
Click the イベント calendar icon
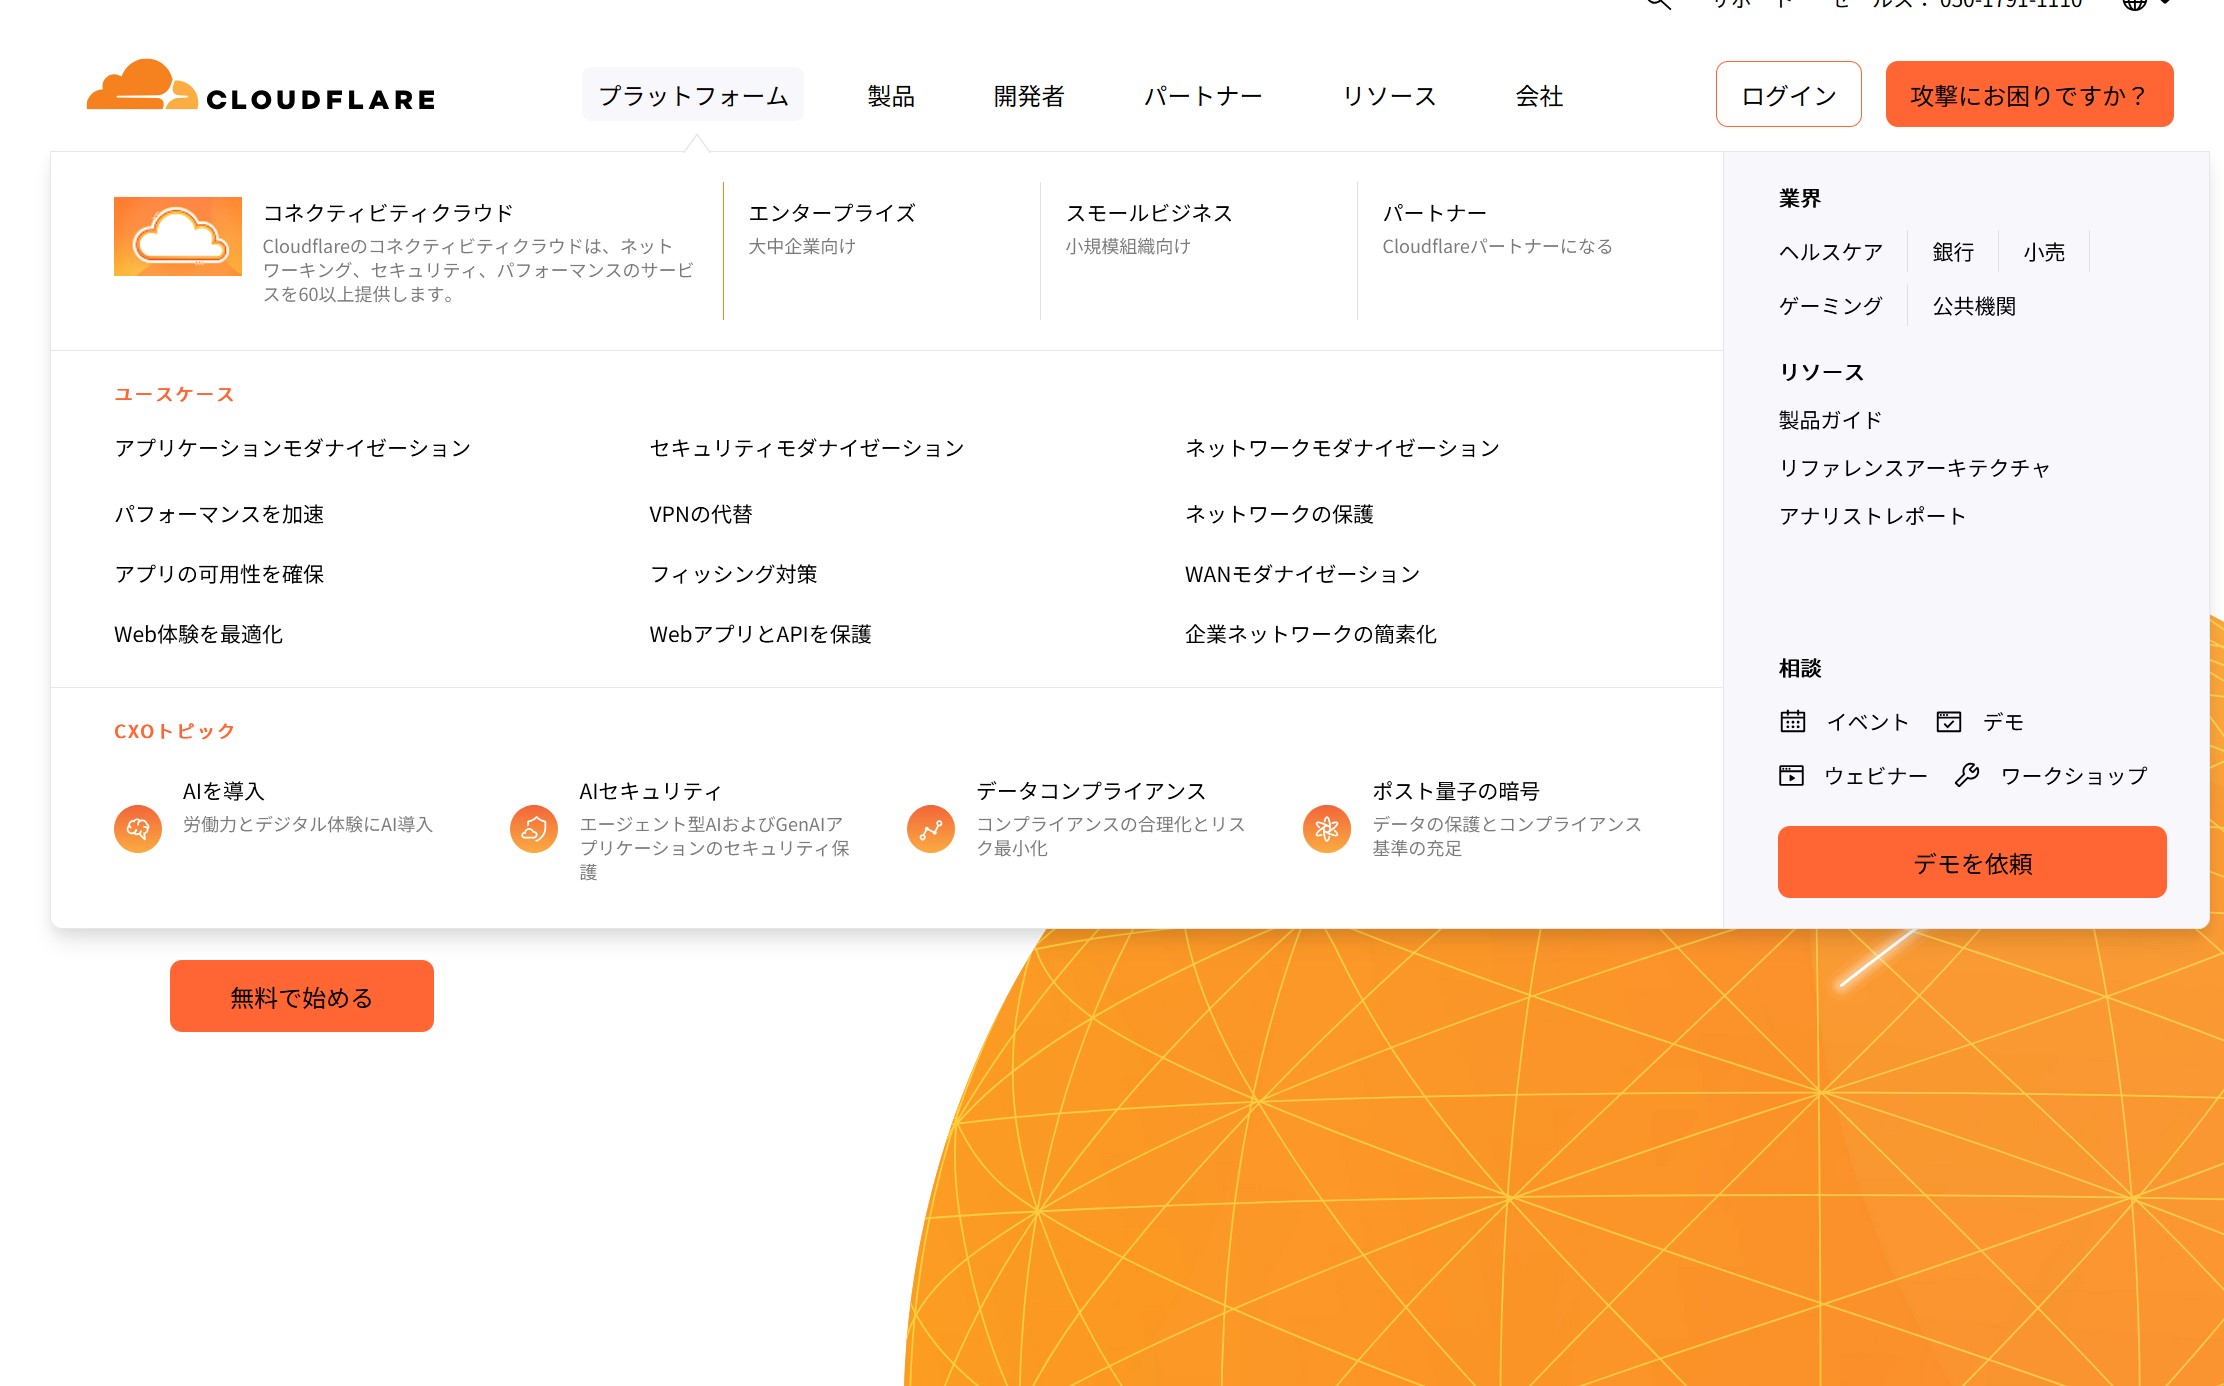(x=1792, y=722)
